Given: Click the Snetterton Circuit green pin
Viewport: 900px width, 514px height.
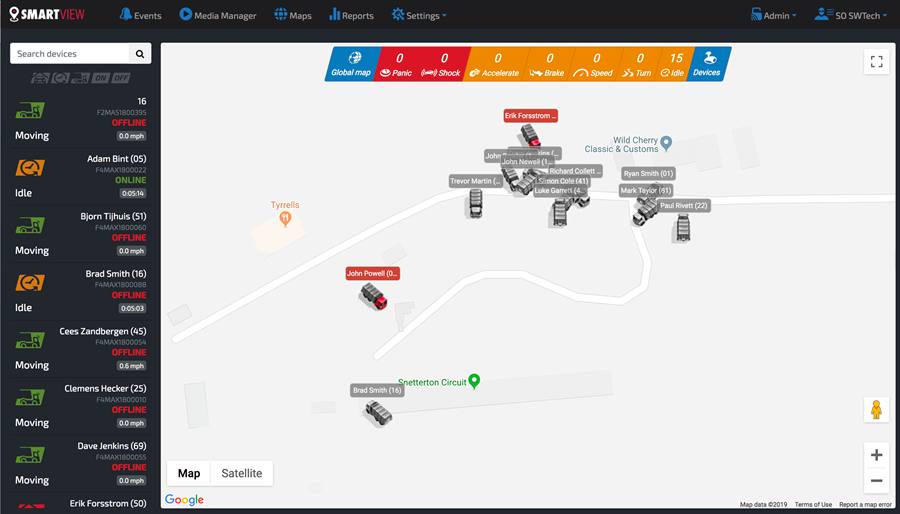Looking at the screenshot, I should (x=474, y=381).
